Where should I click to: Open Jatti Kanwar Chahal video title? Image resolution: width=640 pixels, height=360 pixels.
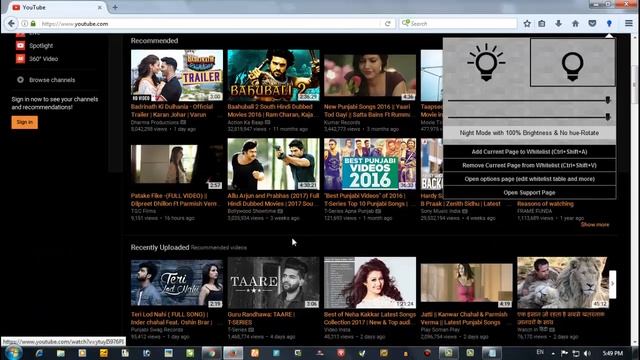464,318
